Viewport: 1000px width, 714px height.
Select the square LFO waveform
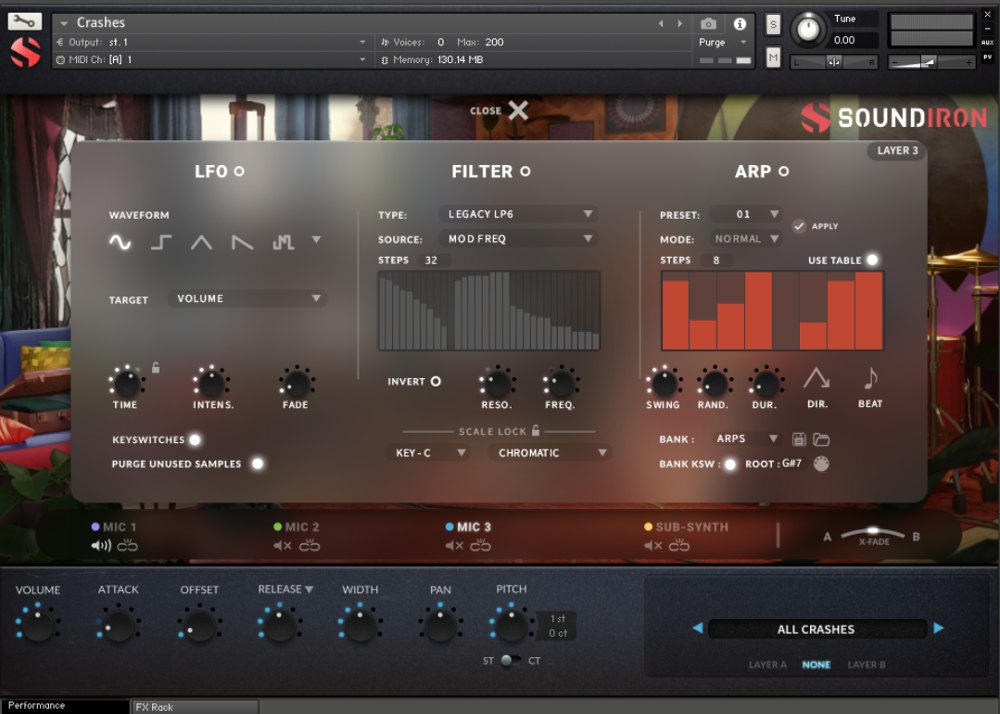160,242
